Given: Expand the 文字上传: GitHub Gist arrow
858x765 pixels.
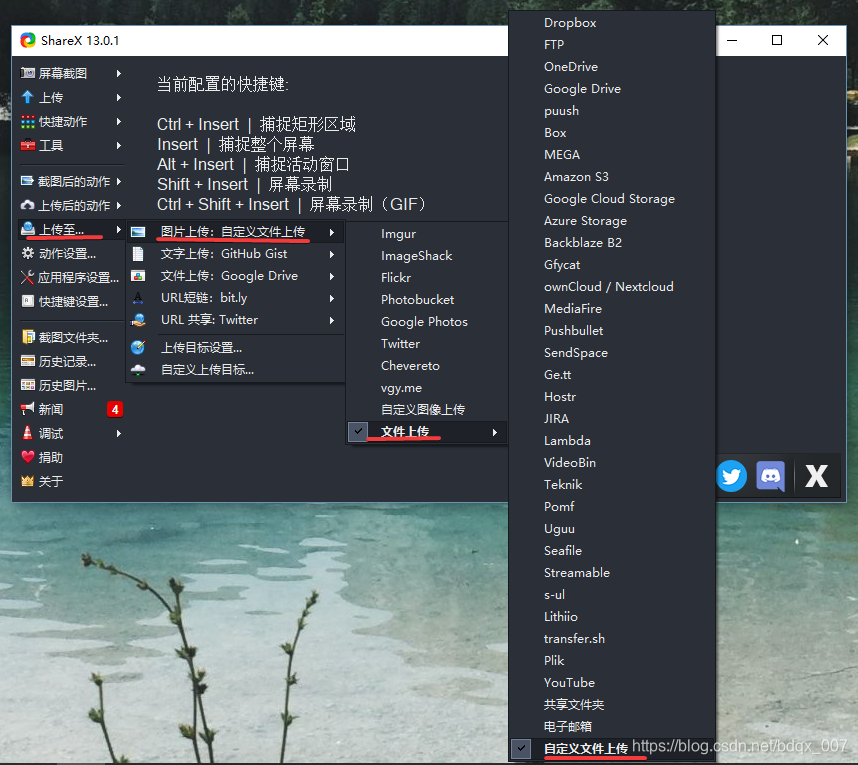Looking at the screenshot, I should (x=332, y=254).
